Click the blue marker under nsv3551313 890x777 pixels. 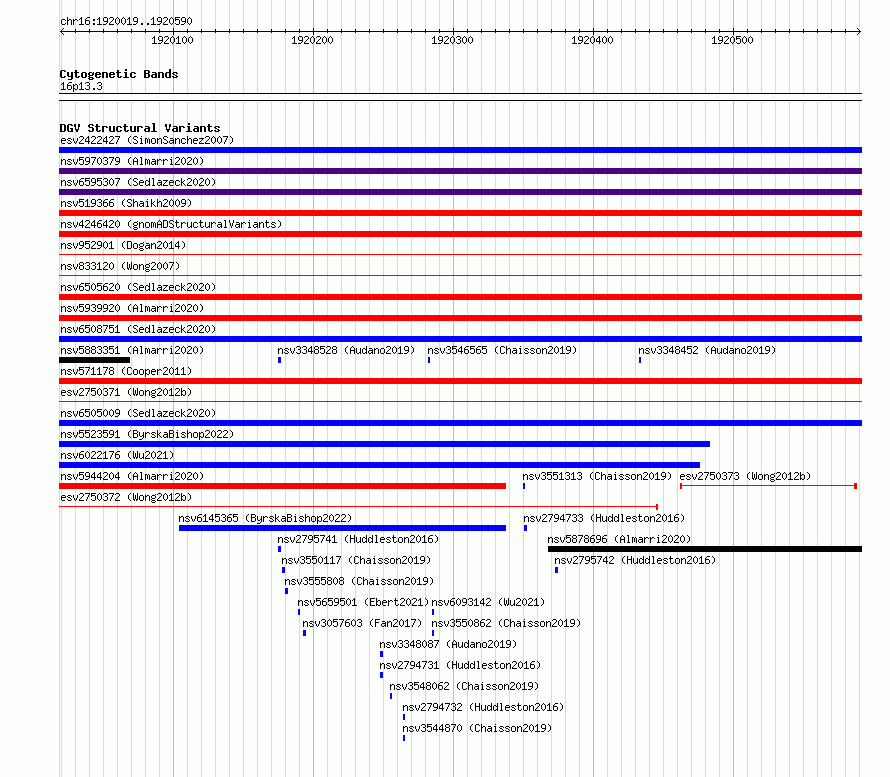tap(524, 486)
